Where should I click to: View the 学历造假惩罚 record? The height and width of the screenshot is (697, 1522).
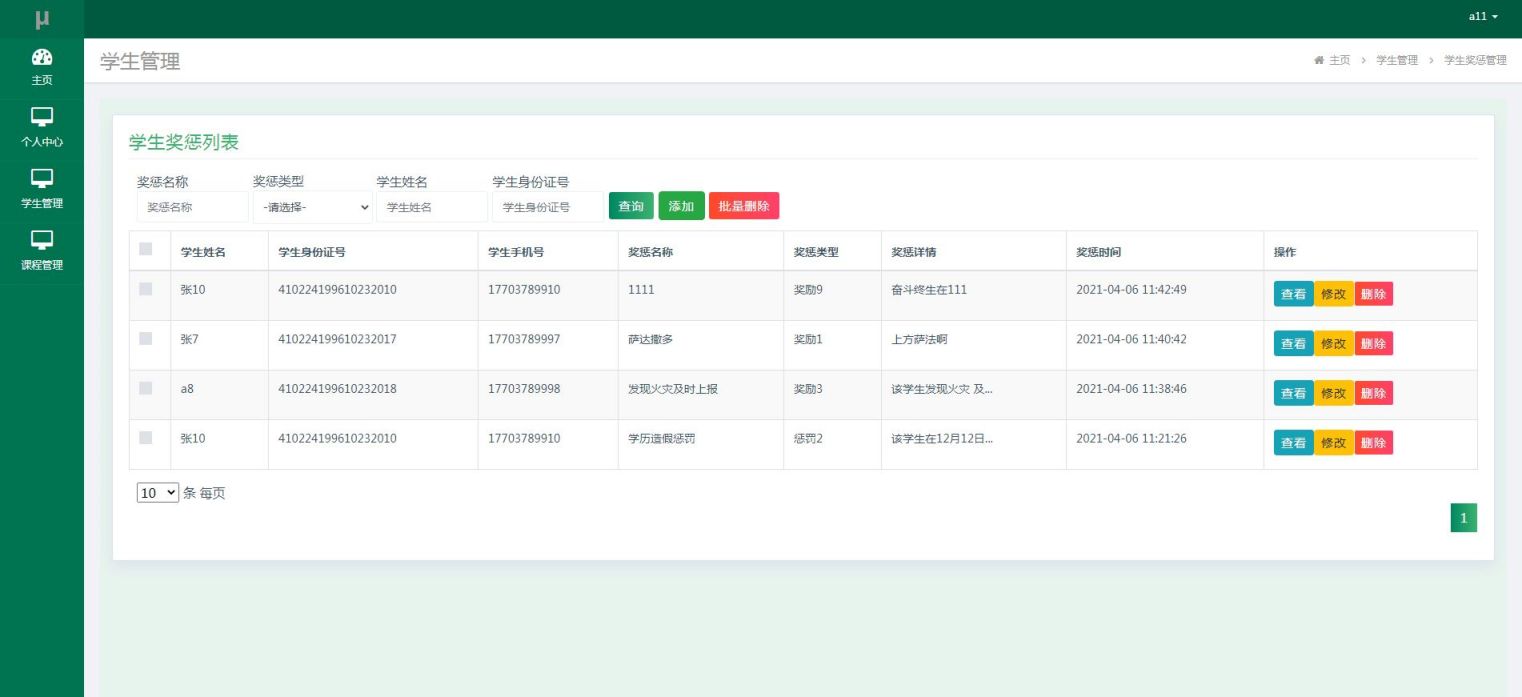[x=1294, y=442]
